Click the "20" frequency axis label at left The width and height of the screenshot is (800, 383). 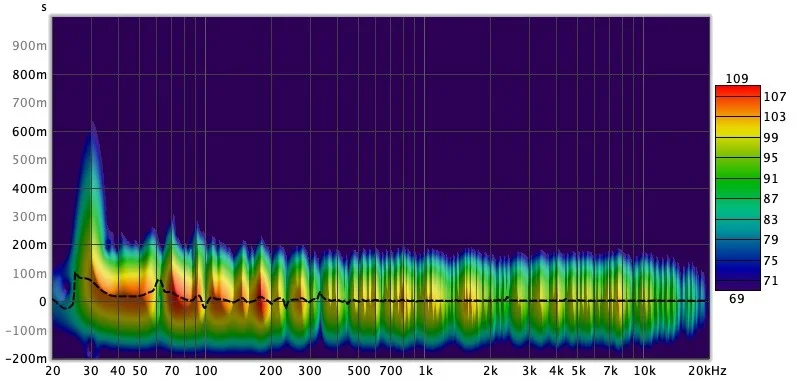coord(53,371)
